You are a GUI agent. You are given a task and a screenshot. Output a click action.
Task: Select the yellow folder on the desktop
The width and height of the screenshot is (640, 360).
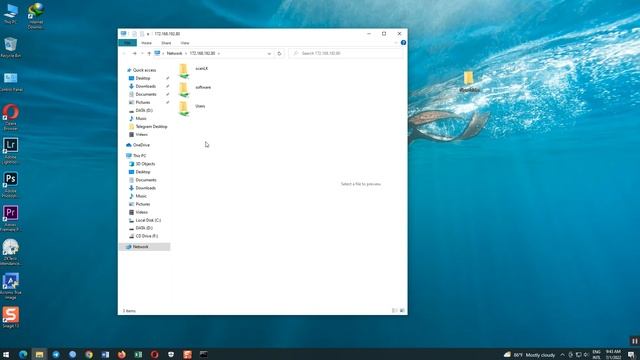(x=469, y=82)
